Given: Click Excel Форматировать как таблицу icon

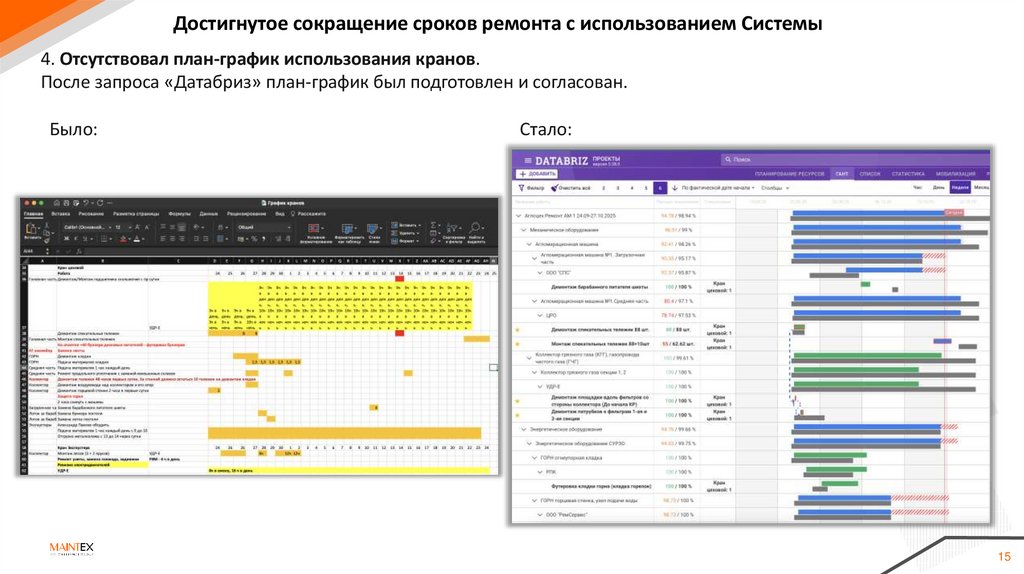Looking at the screenshot, I should pyautogui.click(x=347, y=228).
